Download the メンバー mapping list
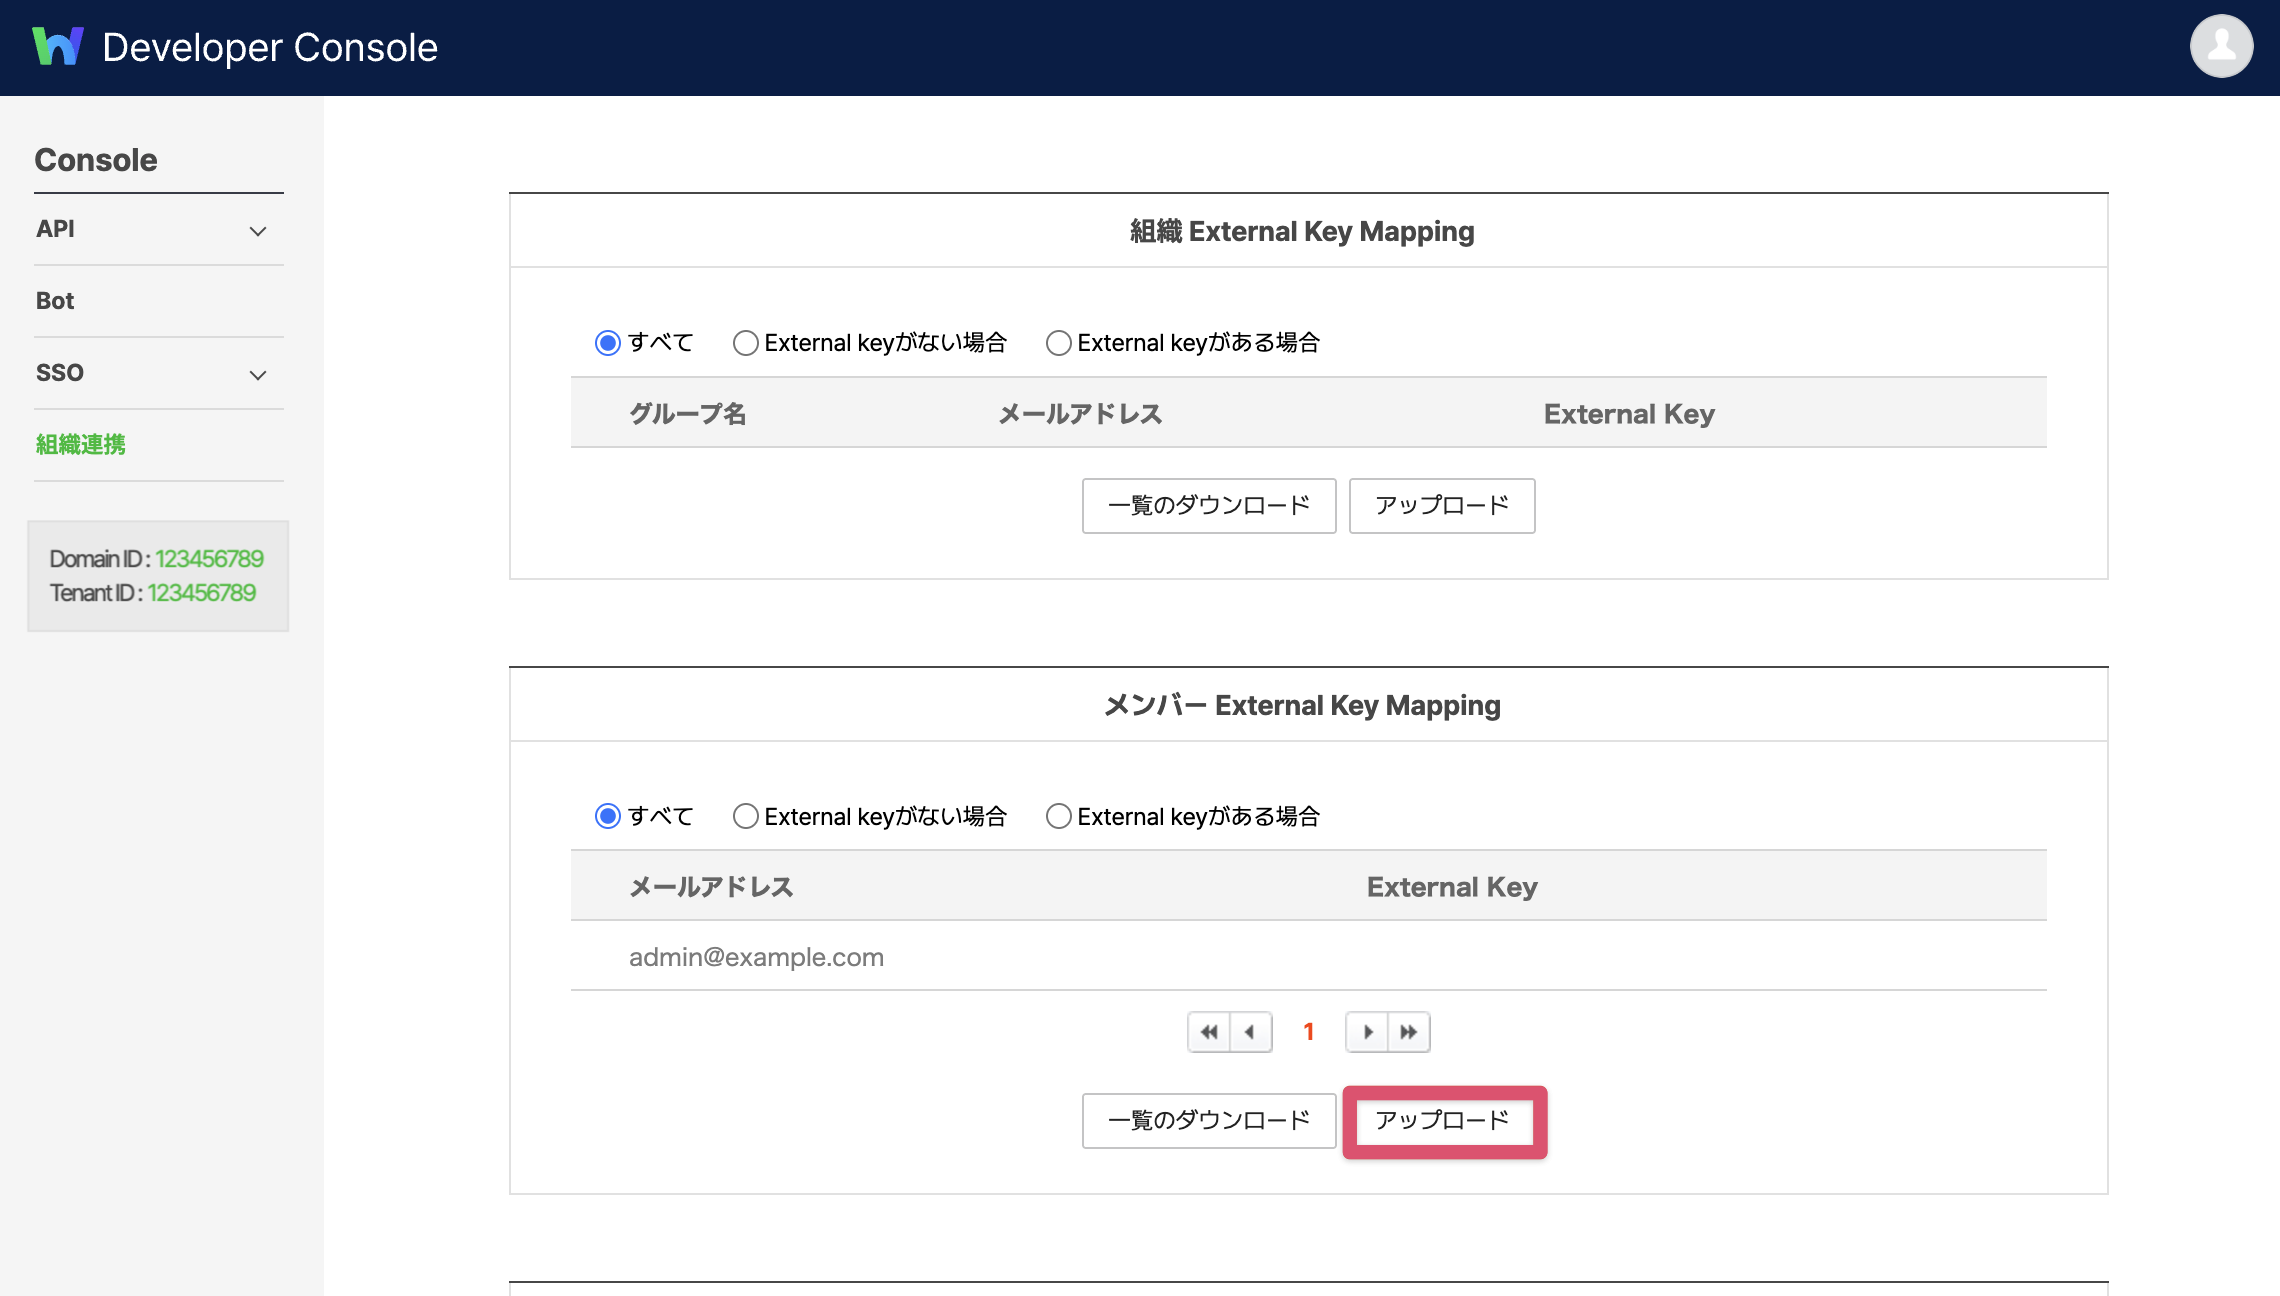The width and height of the screenshot is (2280, 1296). coord(1209,1121)
